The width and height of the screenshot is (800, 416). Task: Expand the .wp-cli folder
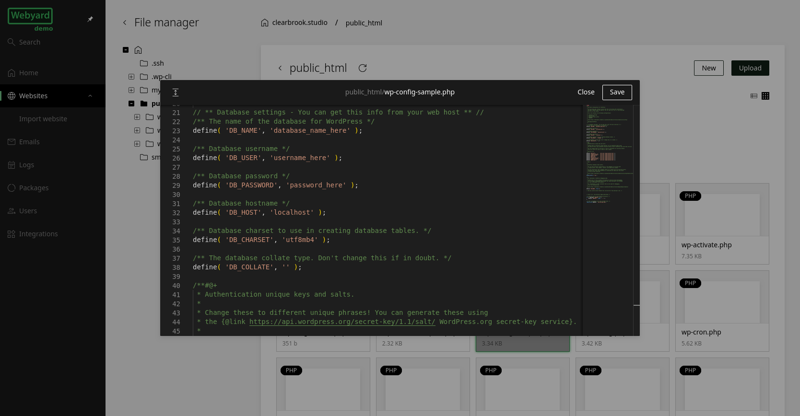[131, 77]
